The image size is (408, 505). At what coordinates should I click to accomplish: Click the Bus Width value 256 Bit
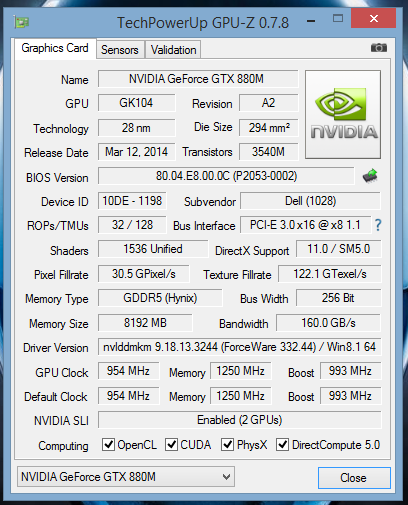pos(339,298)
